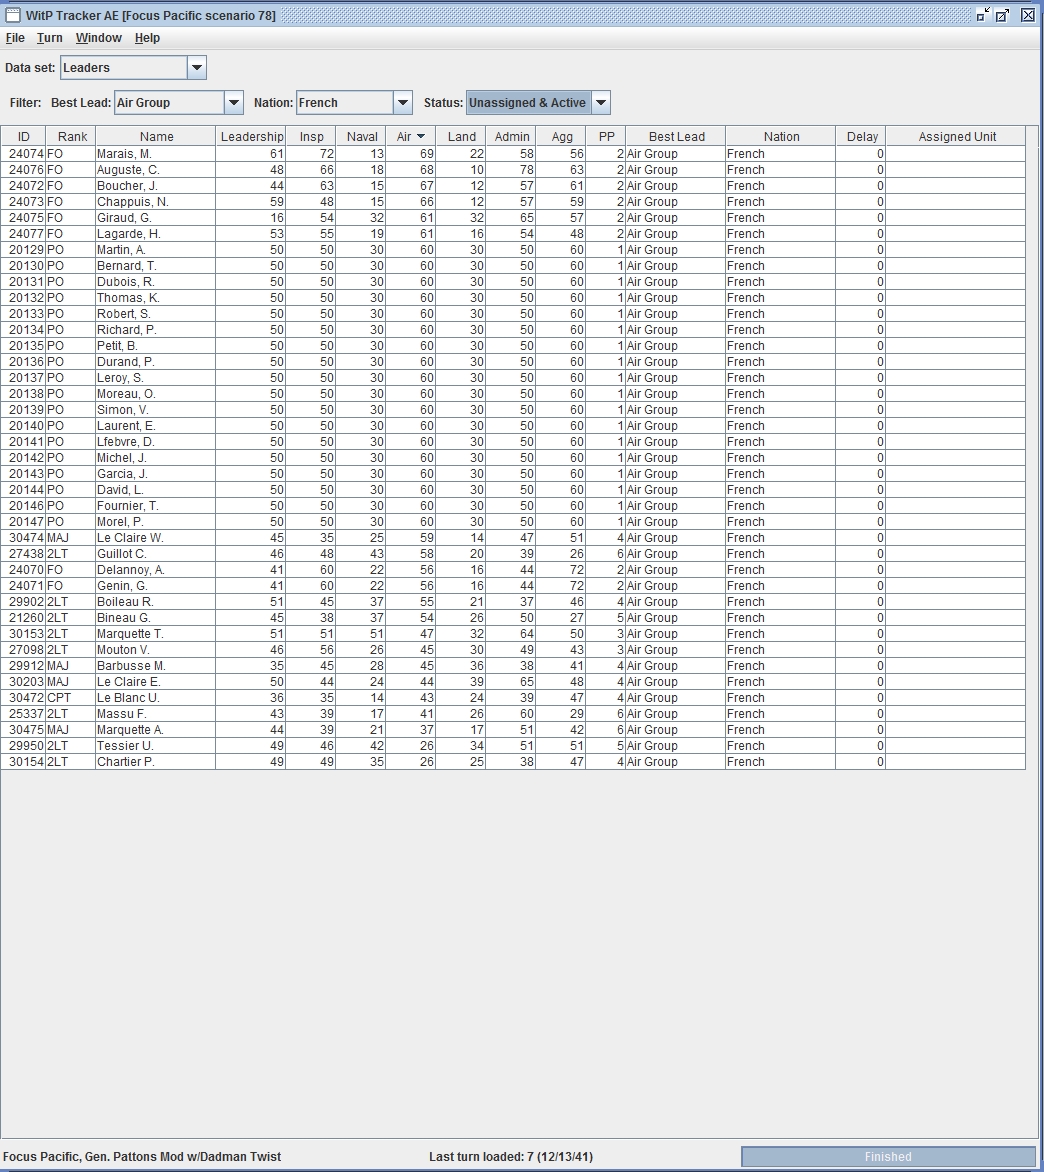Screen dimensions: 1044x1172
Task: Open the Nation filter dropdown showing French
Action: click(402, 102)
